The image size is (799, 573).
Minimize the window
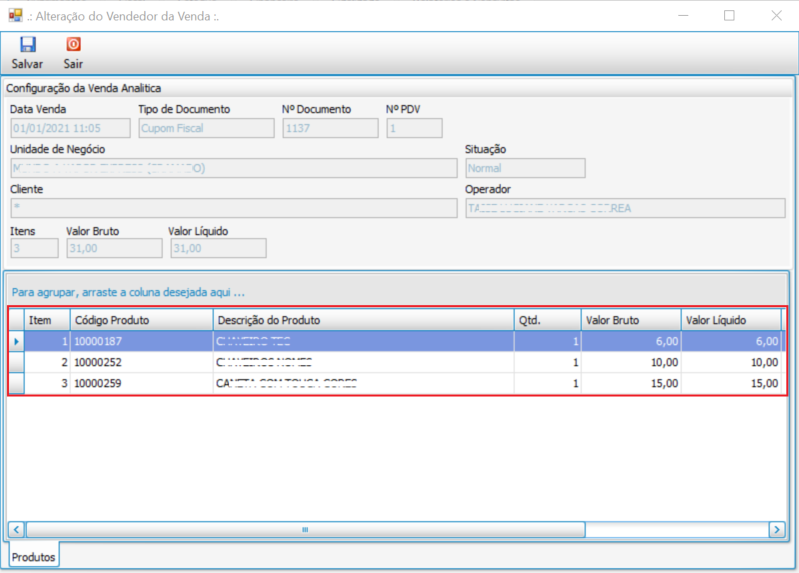pyautogui.click(x=683, y=16)
